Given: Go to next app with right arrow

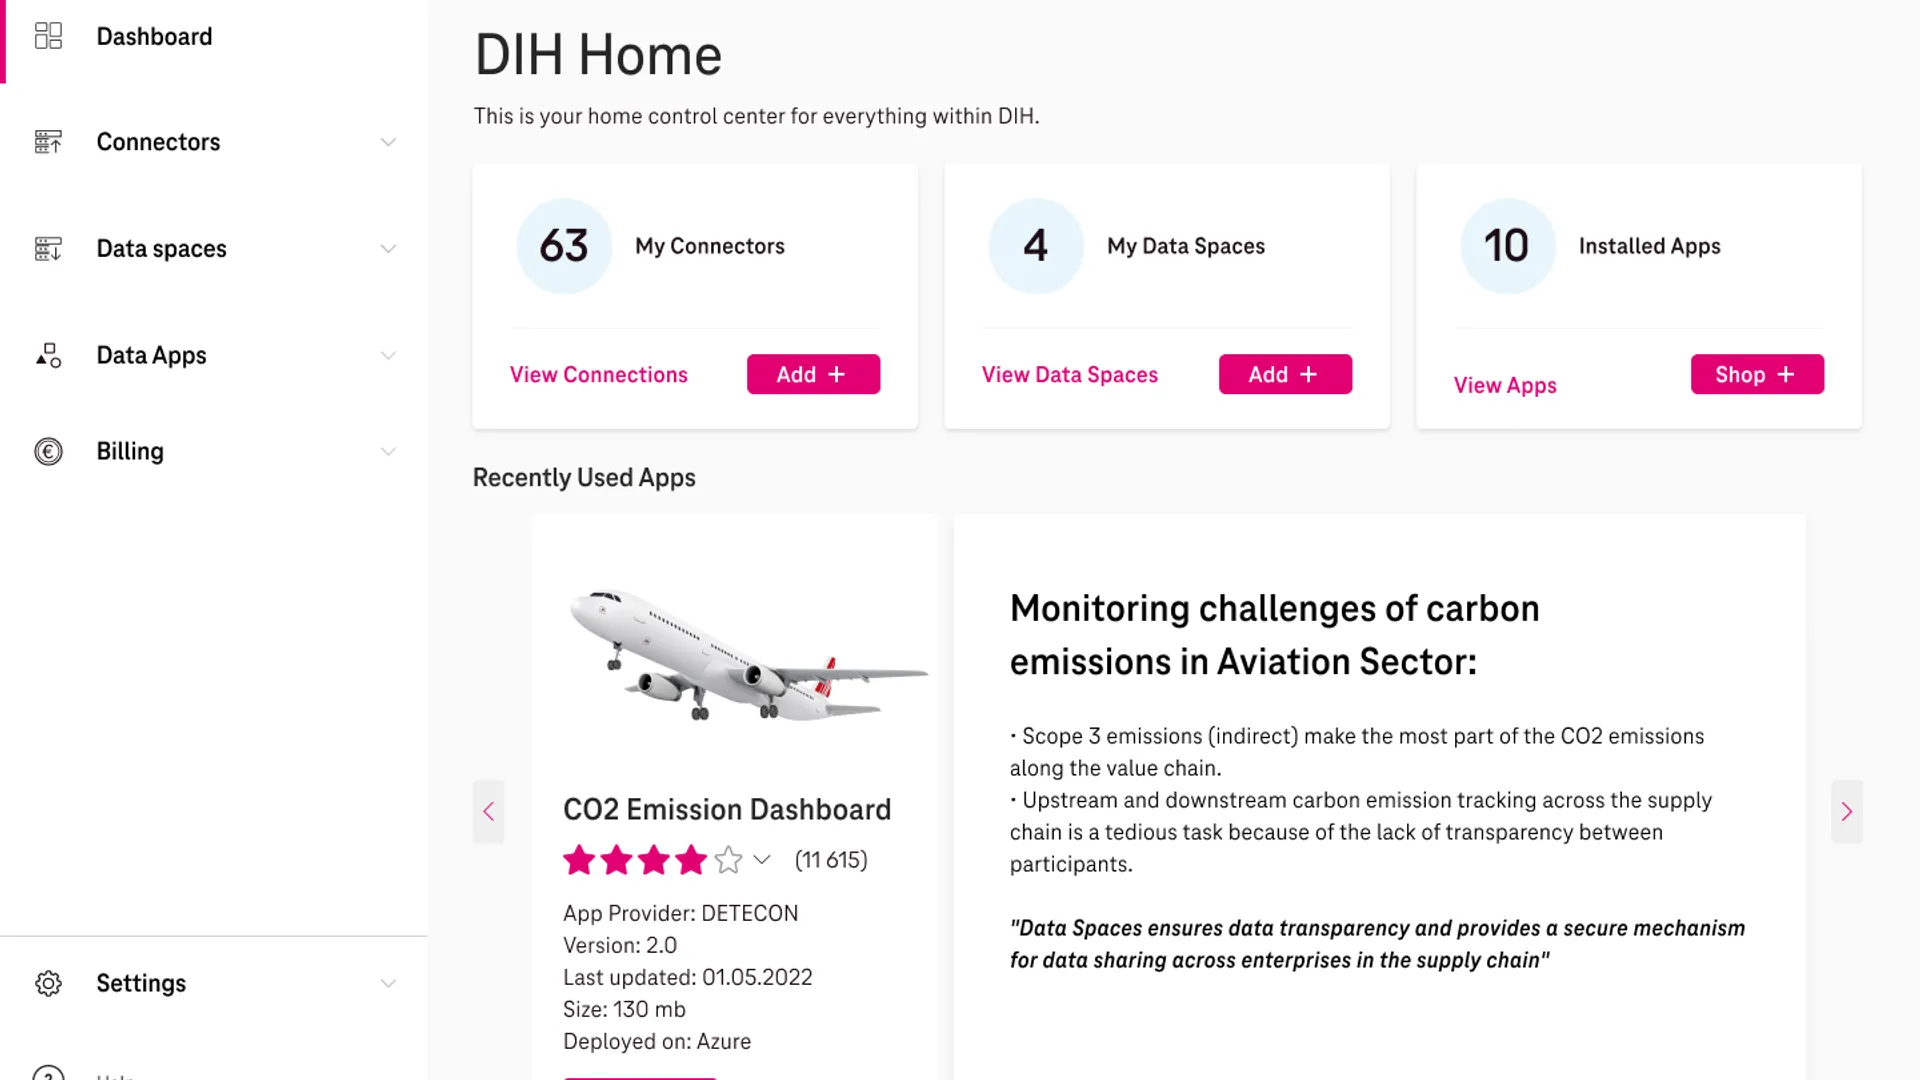Looking at the screenshot, I should tap(1847, 811).
